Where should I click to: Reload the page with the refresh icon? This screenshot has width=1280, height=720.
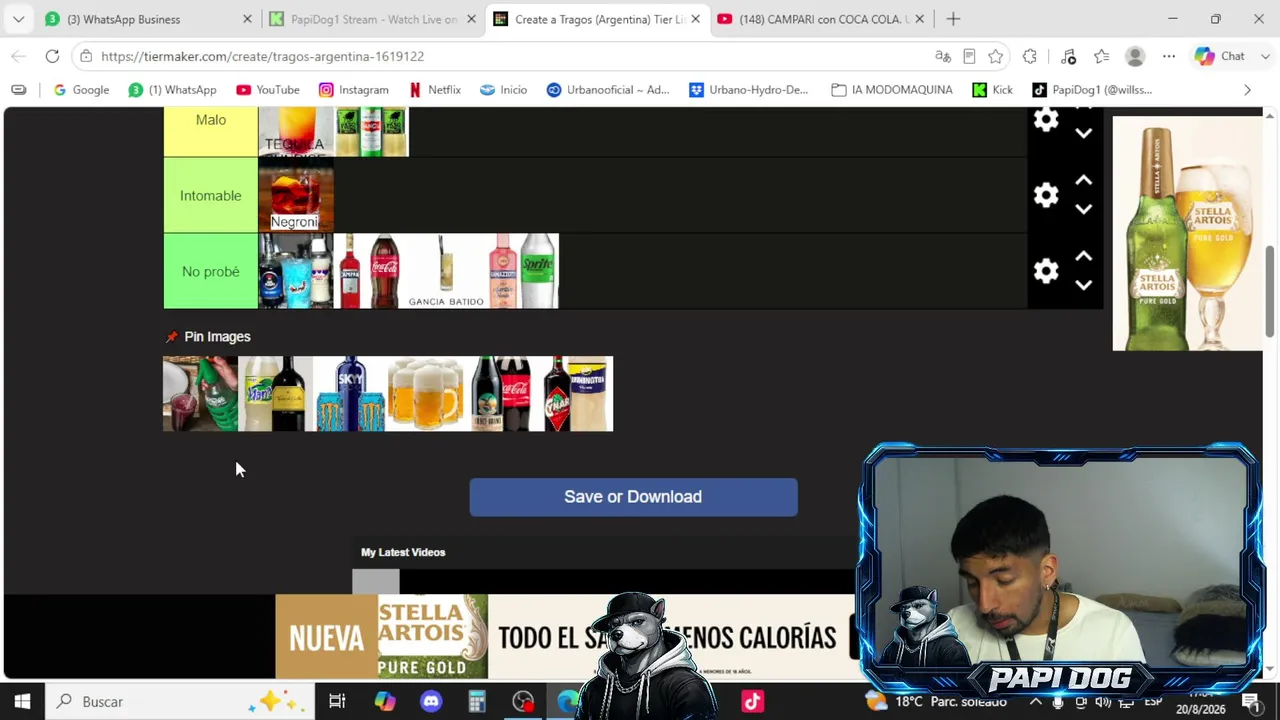(52, 56)
